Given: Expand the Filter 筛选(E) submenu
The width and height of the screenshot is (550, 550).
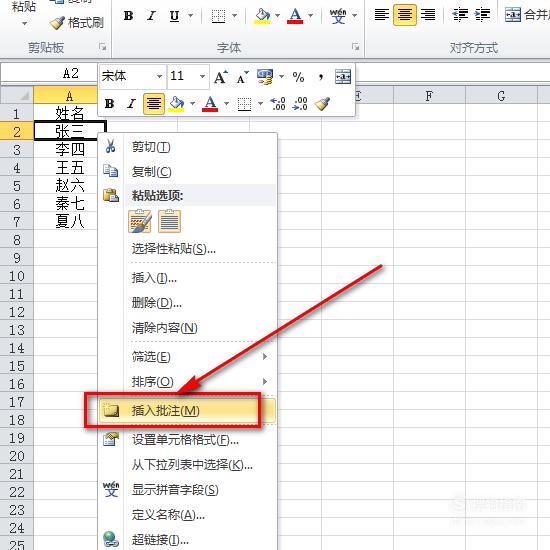Looking at the screenshot, I should (x=188, y=357).
